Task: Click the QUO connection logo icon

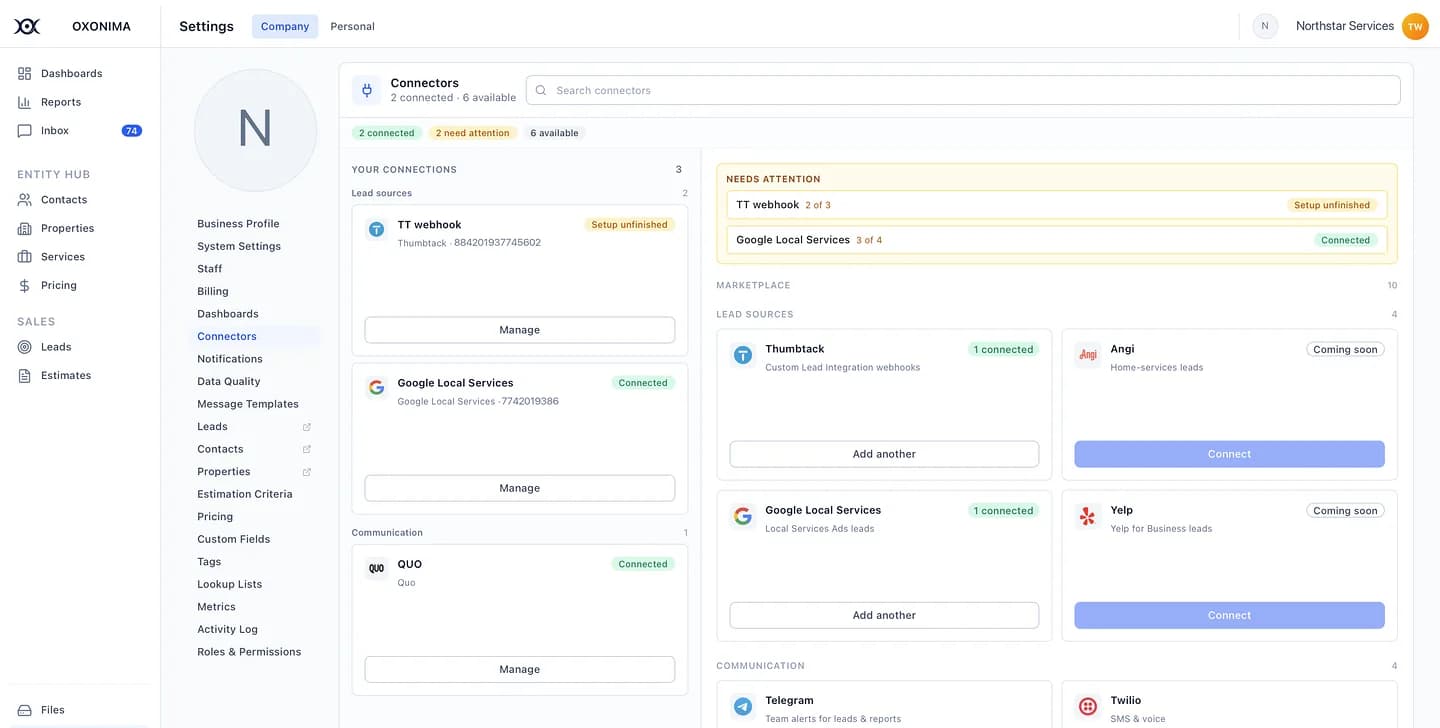Action: (377, 568)
